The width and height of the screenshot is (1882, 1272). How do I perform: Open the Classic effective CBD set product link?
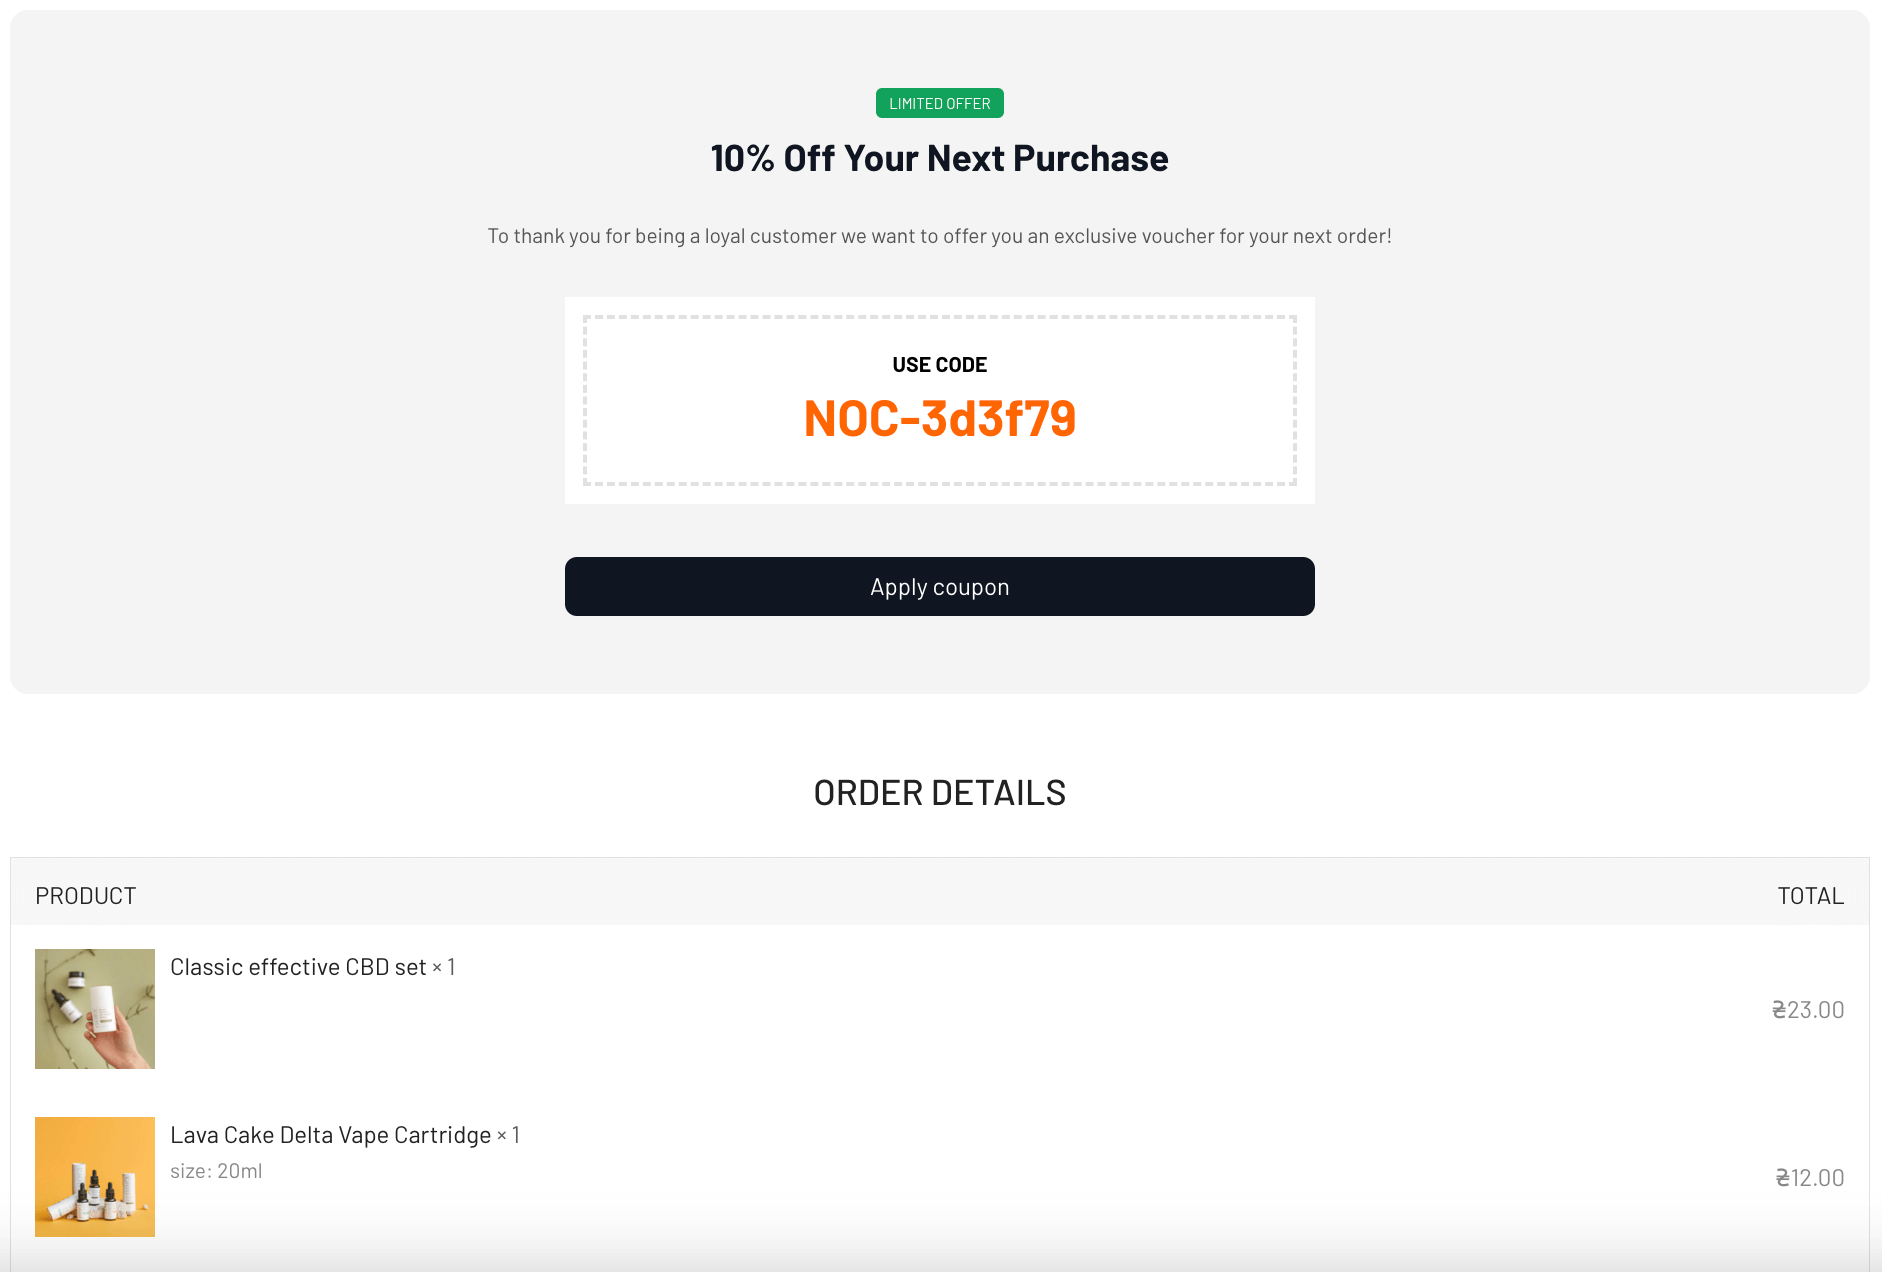pos(298,967)
